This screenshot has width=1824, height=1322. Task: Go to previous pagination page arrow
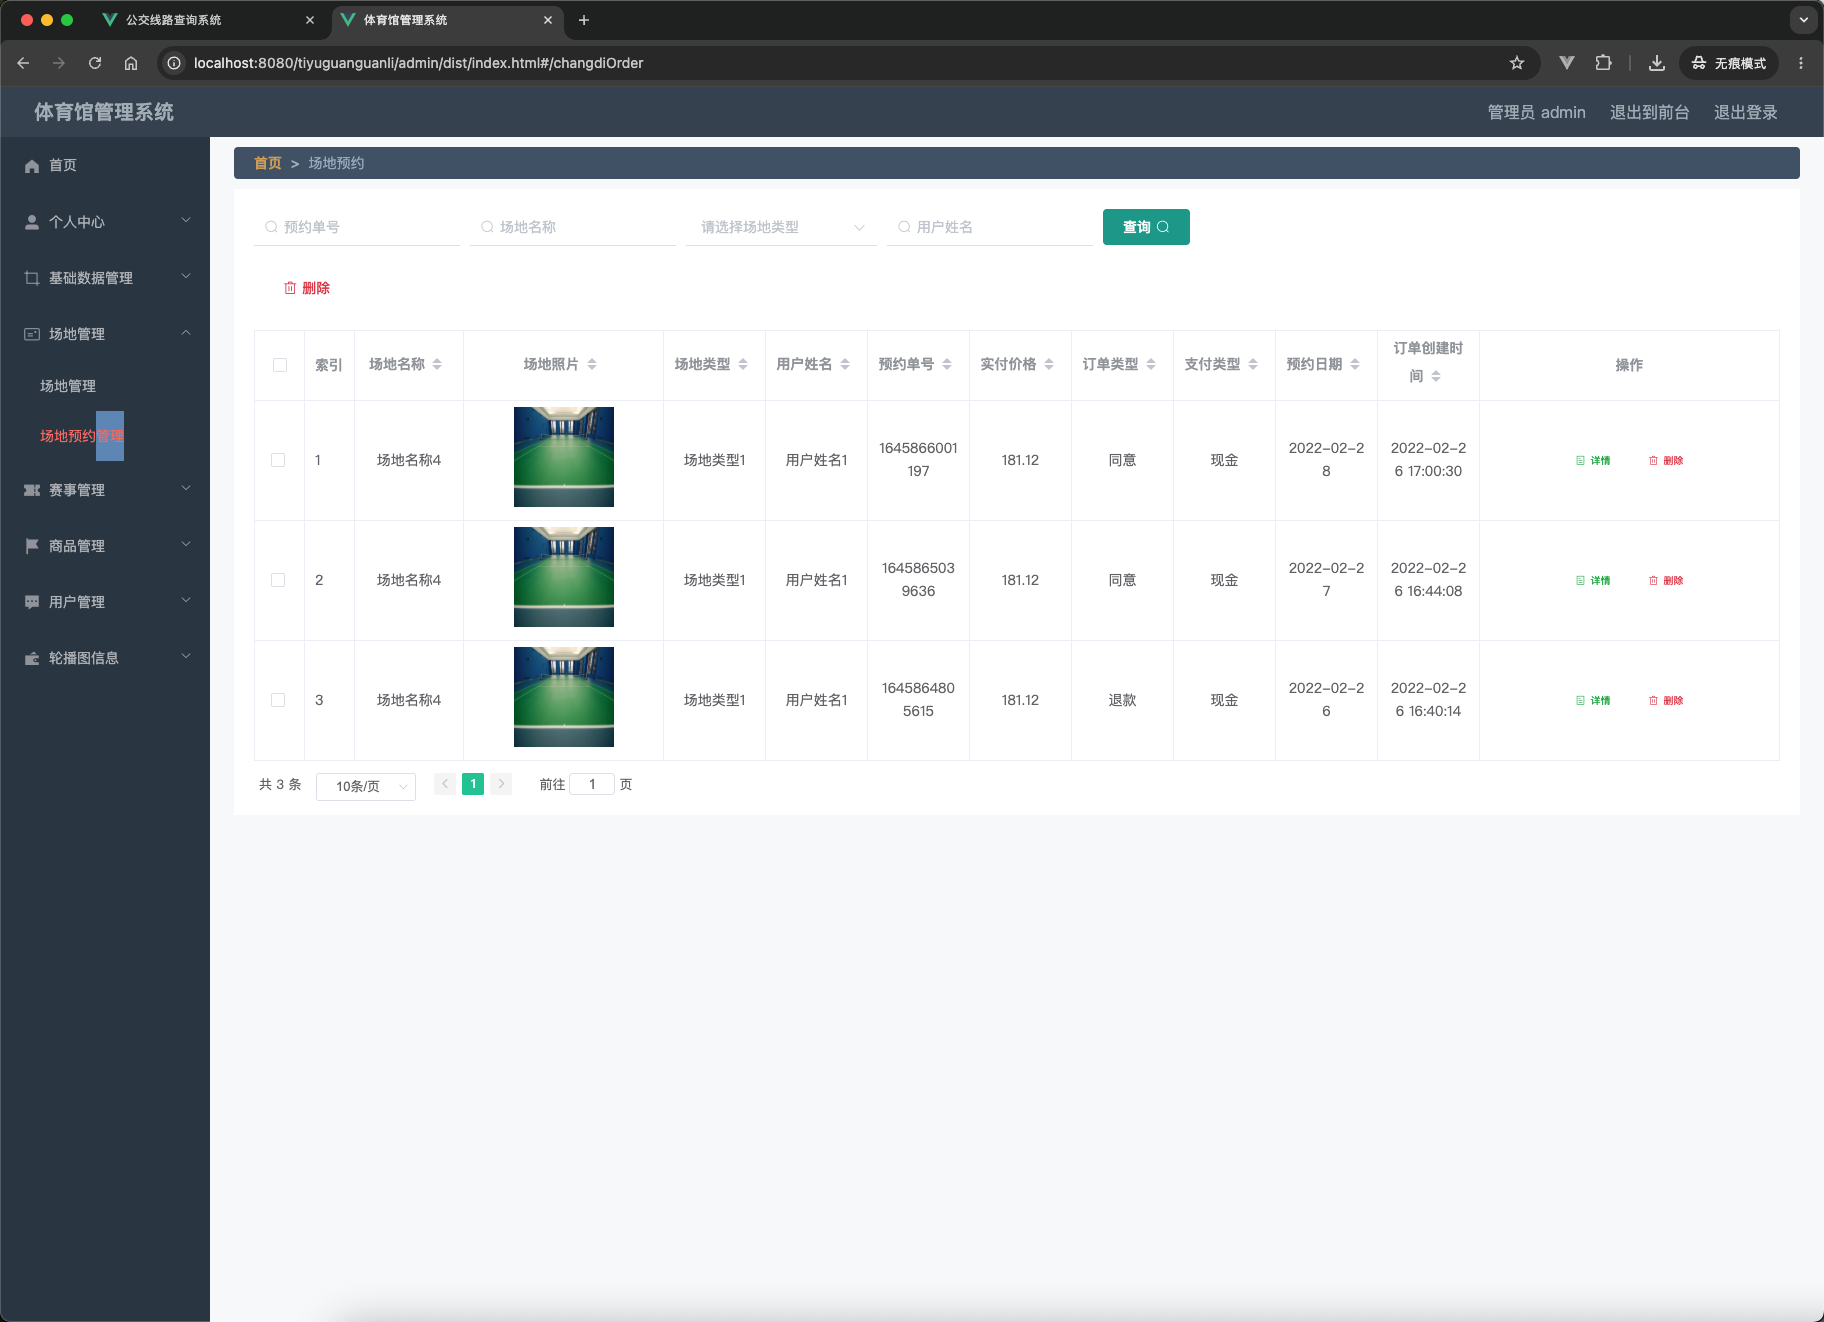pos(445,784)
